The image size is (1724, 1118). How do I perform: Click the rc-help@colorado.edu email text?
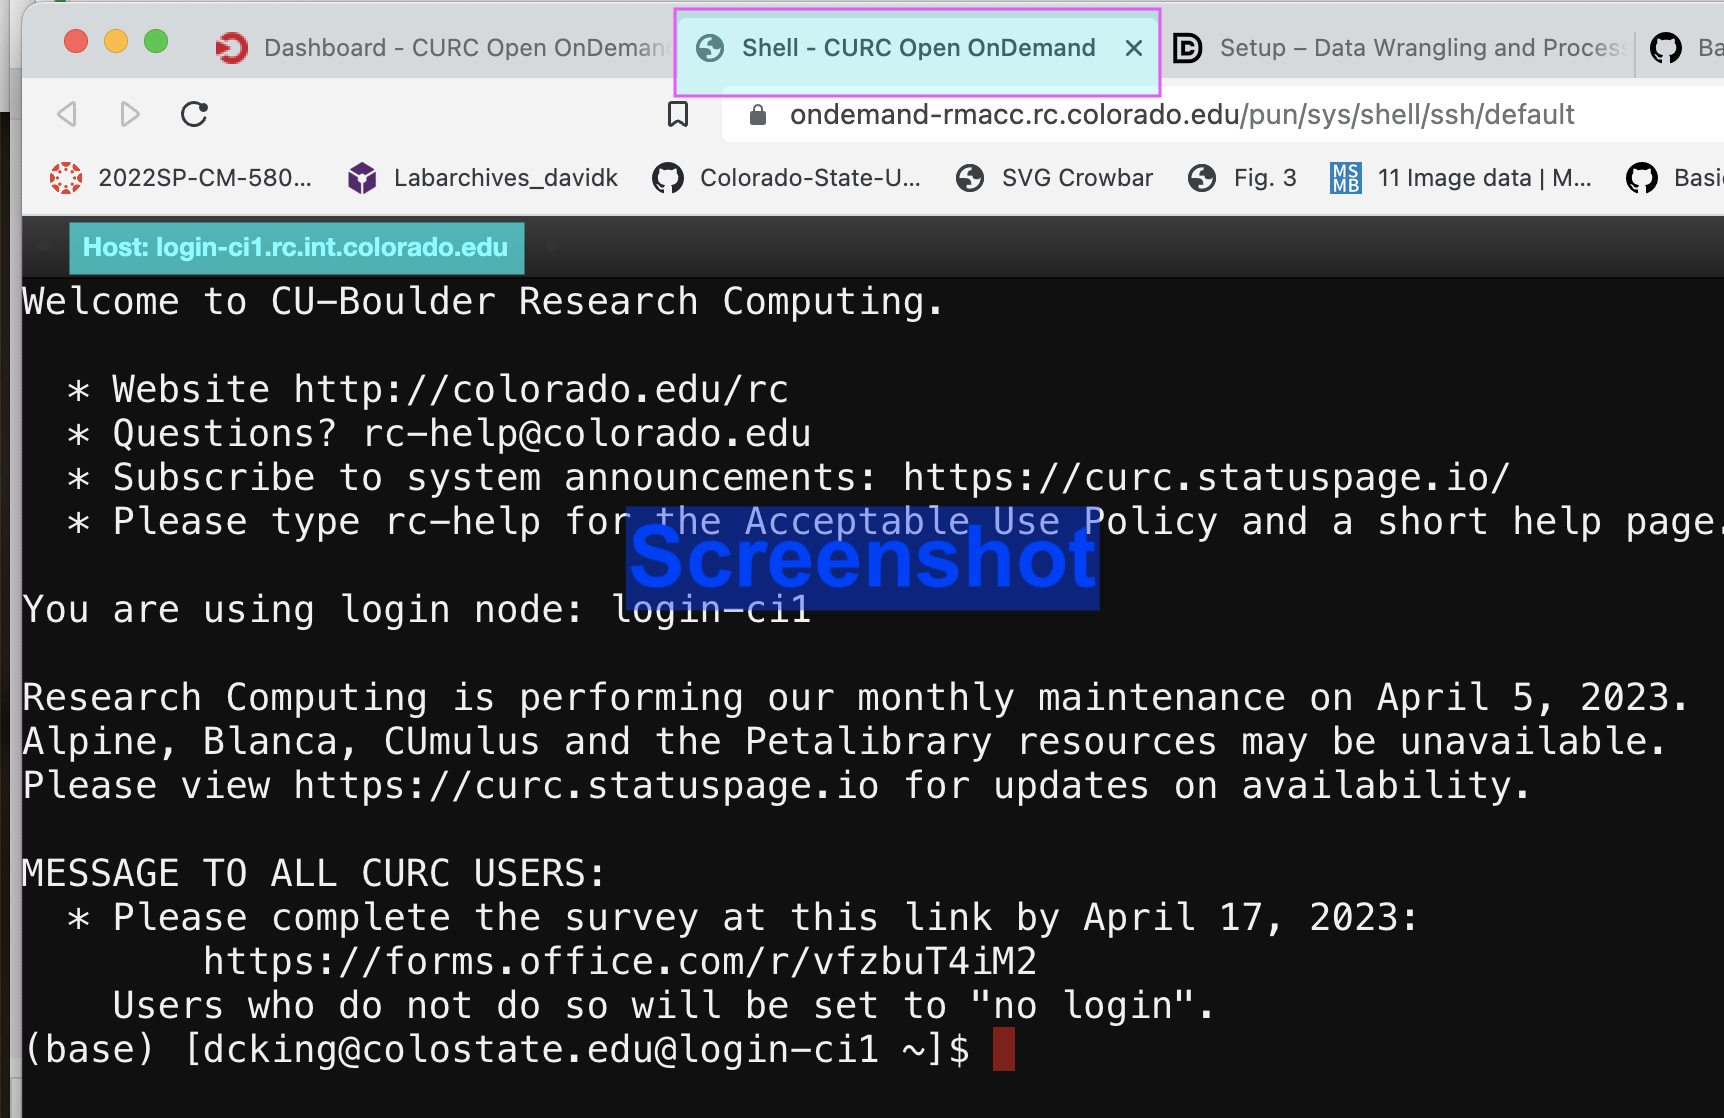pyautogui.click(x=587, y=433)
